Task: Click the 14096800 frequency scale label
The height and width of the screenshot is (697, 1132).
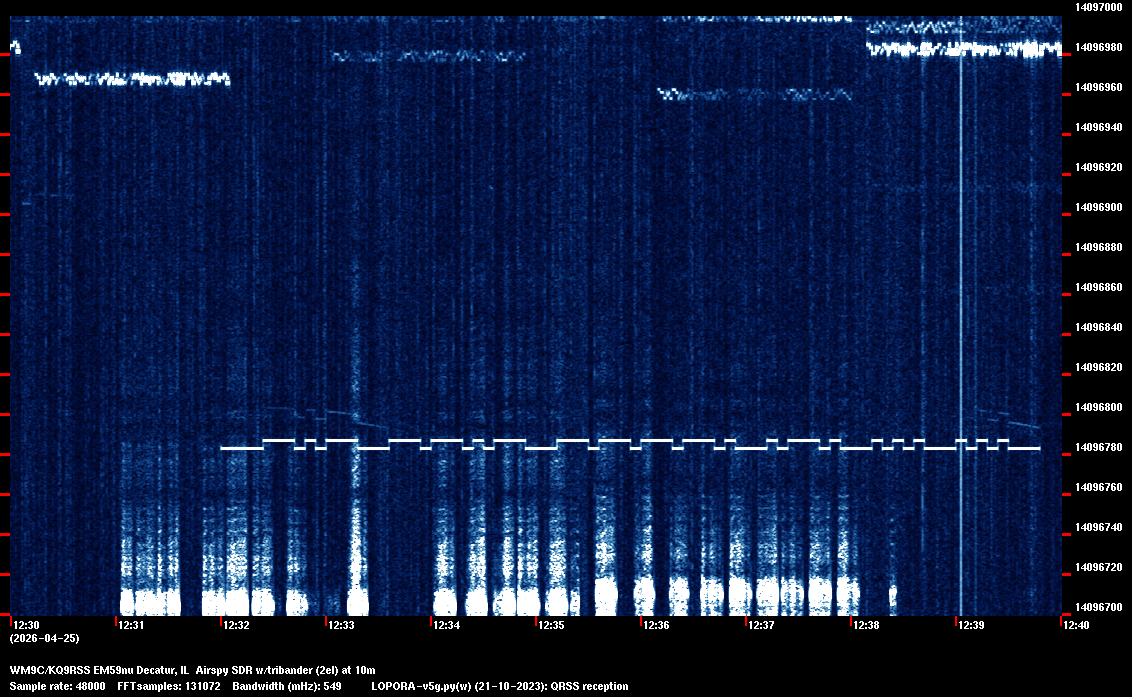Action: click(x=1096, y=407)
